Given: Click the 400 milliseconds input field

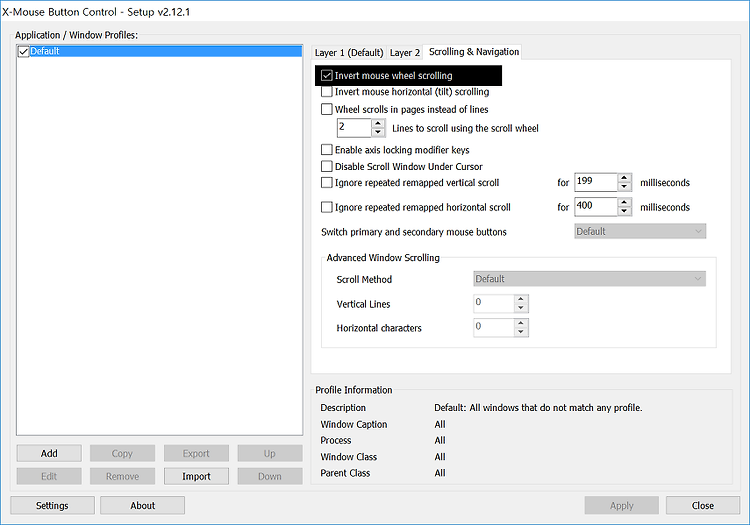Looking at the screenshot, I should point(596,207).
